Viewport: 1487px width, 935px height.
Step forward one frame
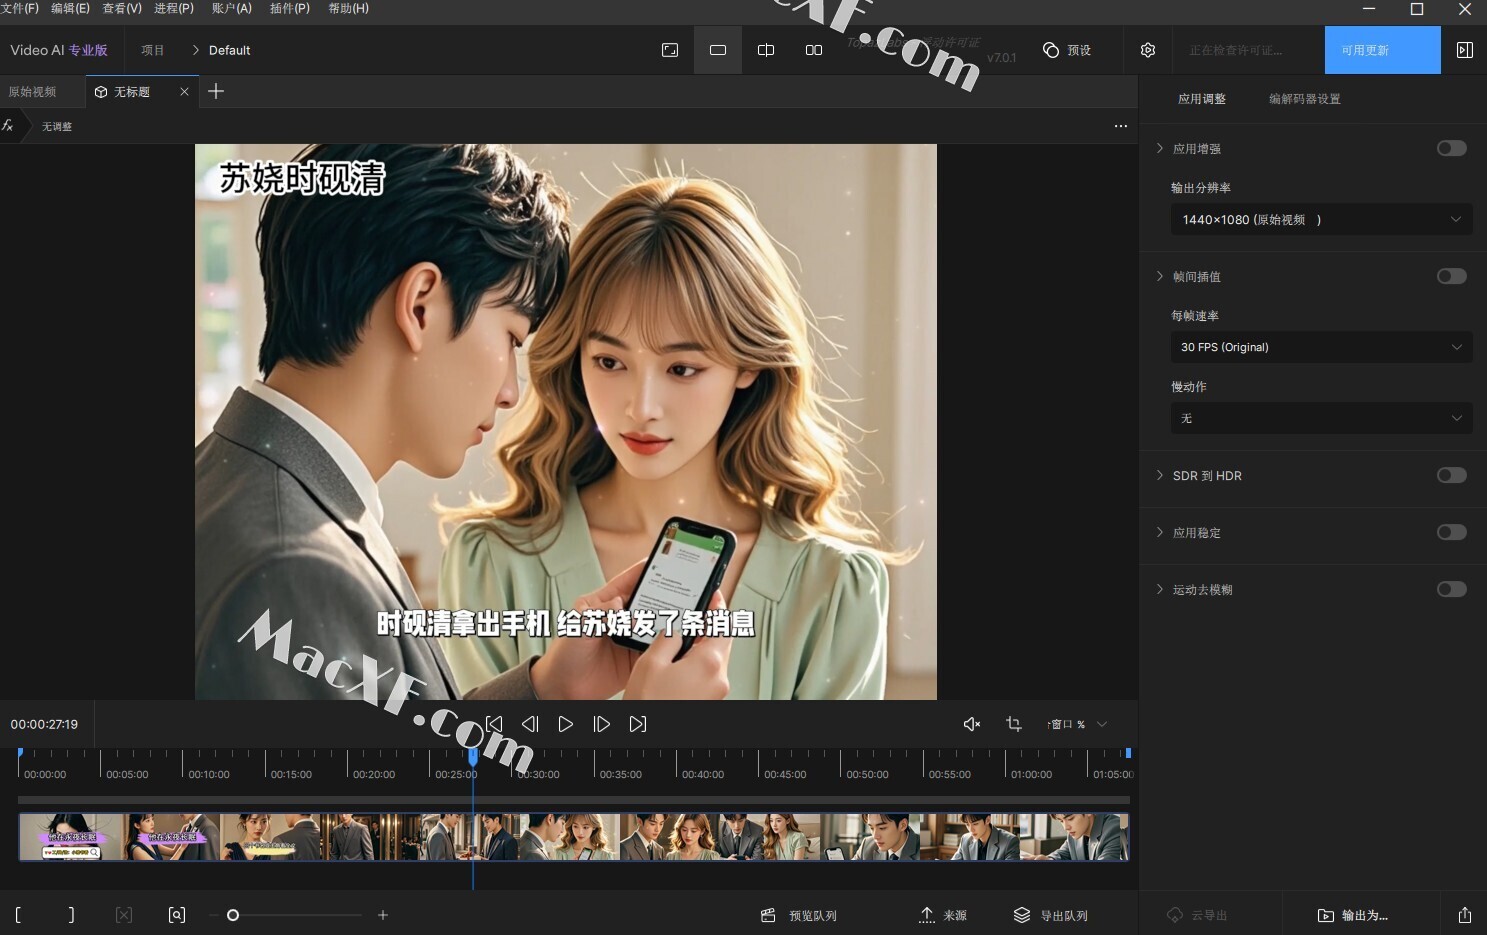tap(602, 724)
